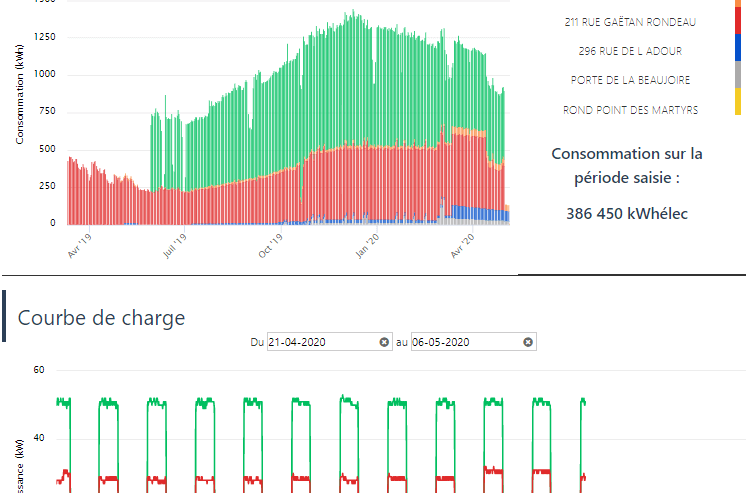Screen dimensions: 746x493
Task: Click the Juil '19 axis label
Action: point(175,246)
